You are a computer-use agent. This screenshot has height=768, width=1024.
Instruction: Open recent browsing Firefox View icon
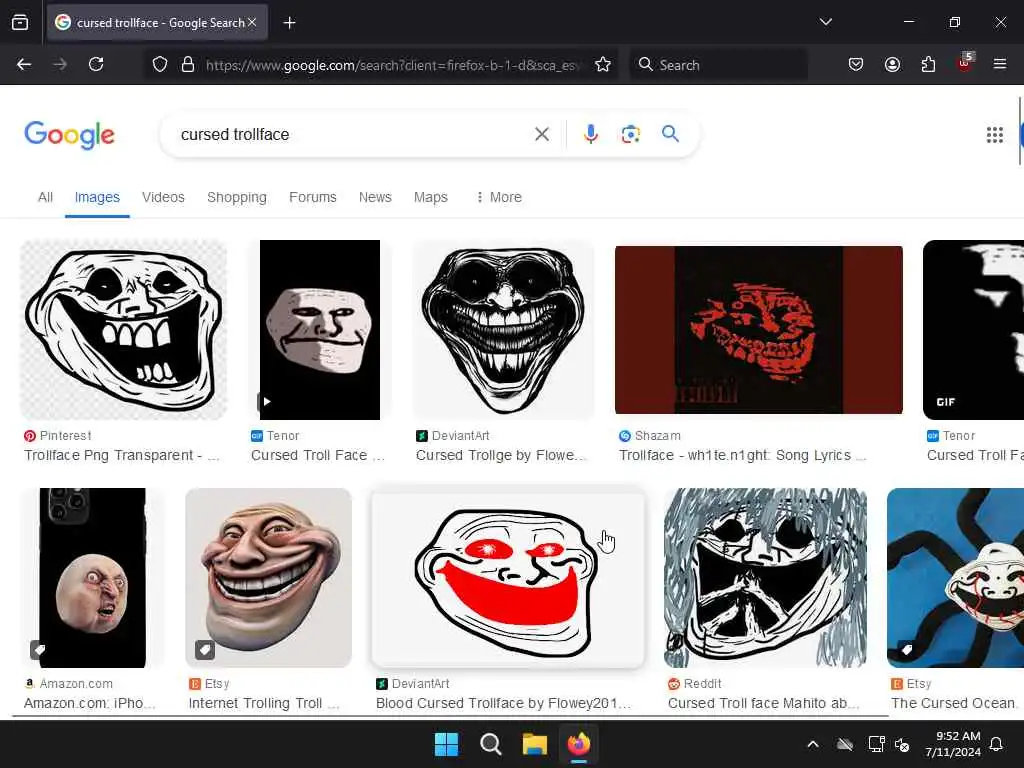point(20,22)
